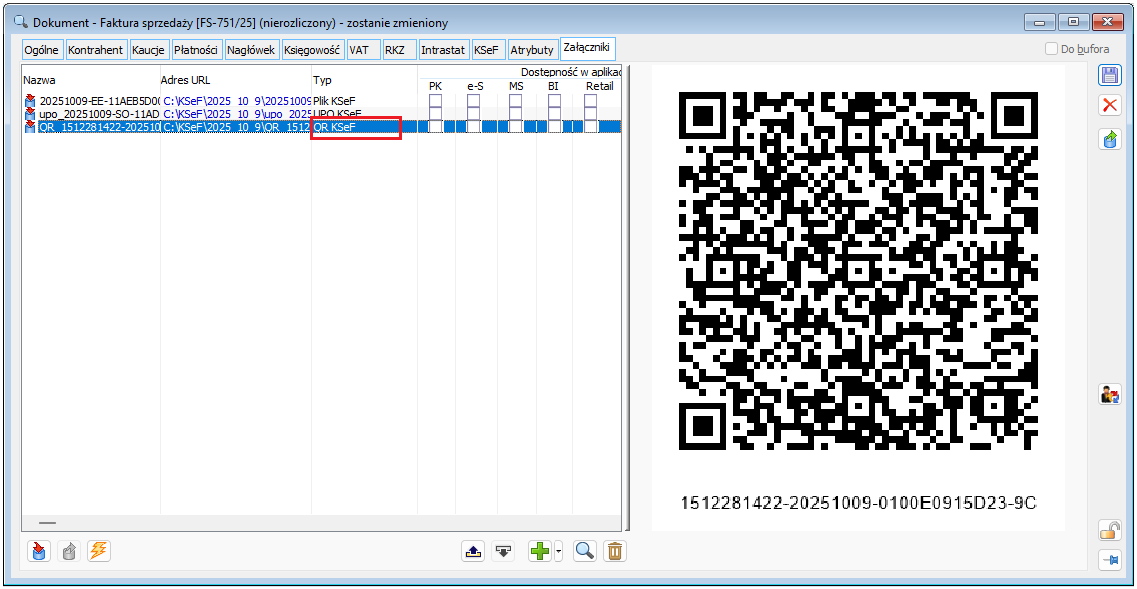Click the trash can delete attachment icon
The width and height of the screenshot is (1137, 589).
pos(614,551)
